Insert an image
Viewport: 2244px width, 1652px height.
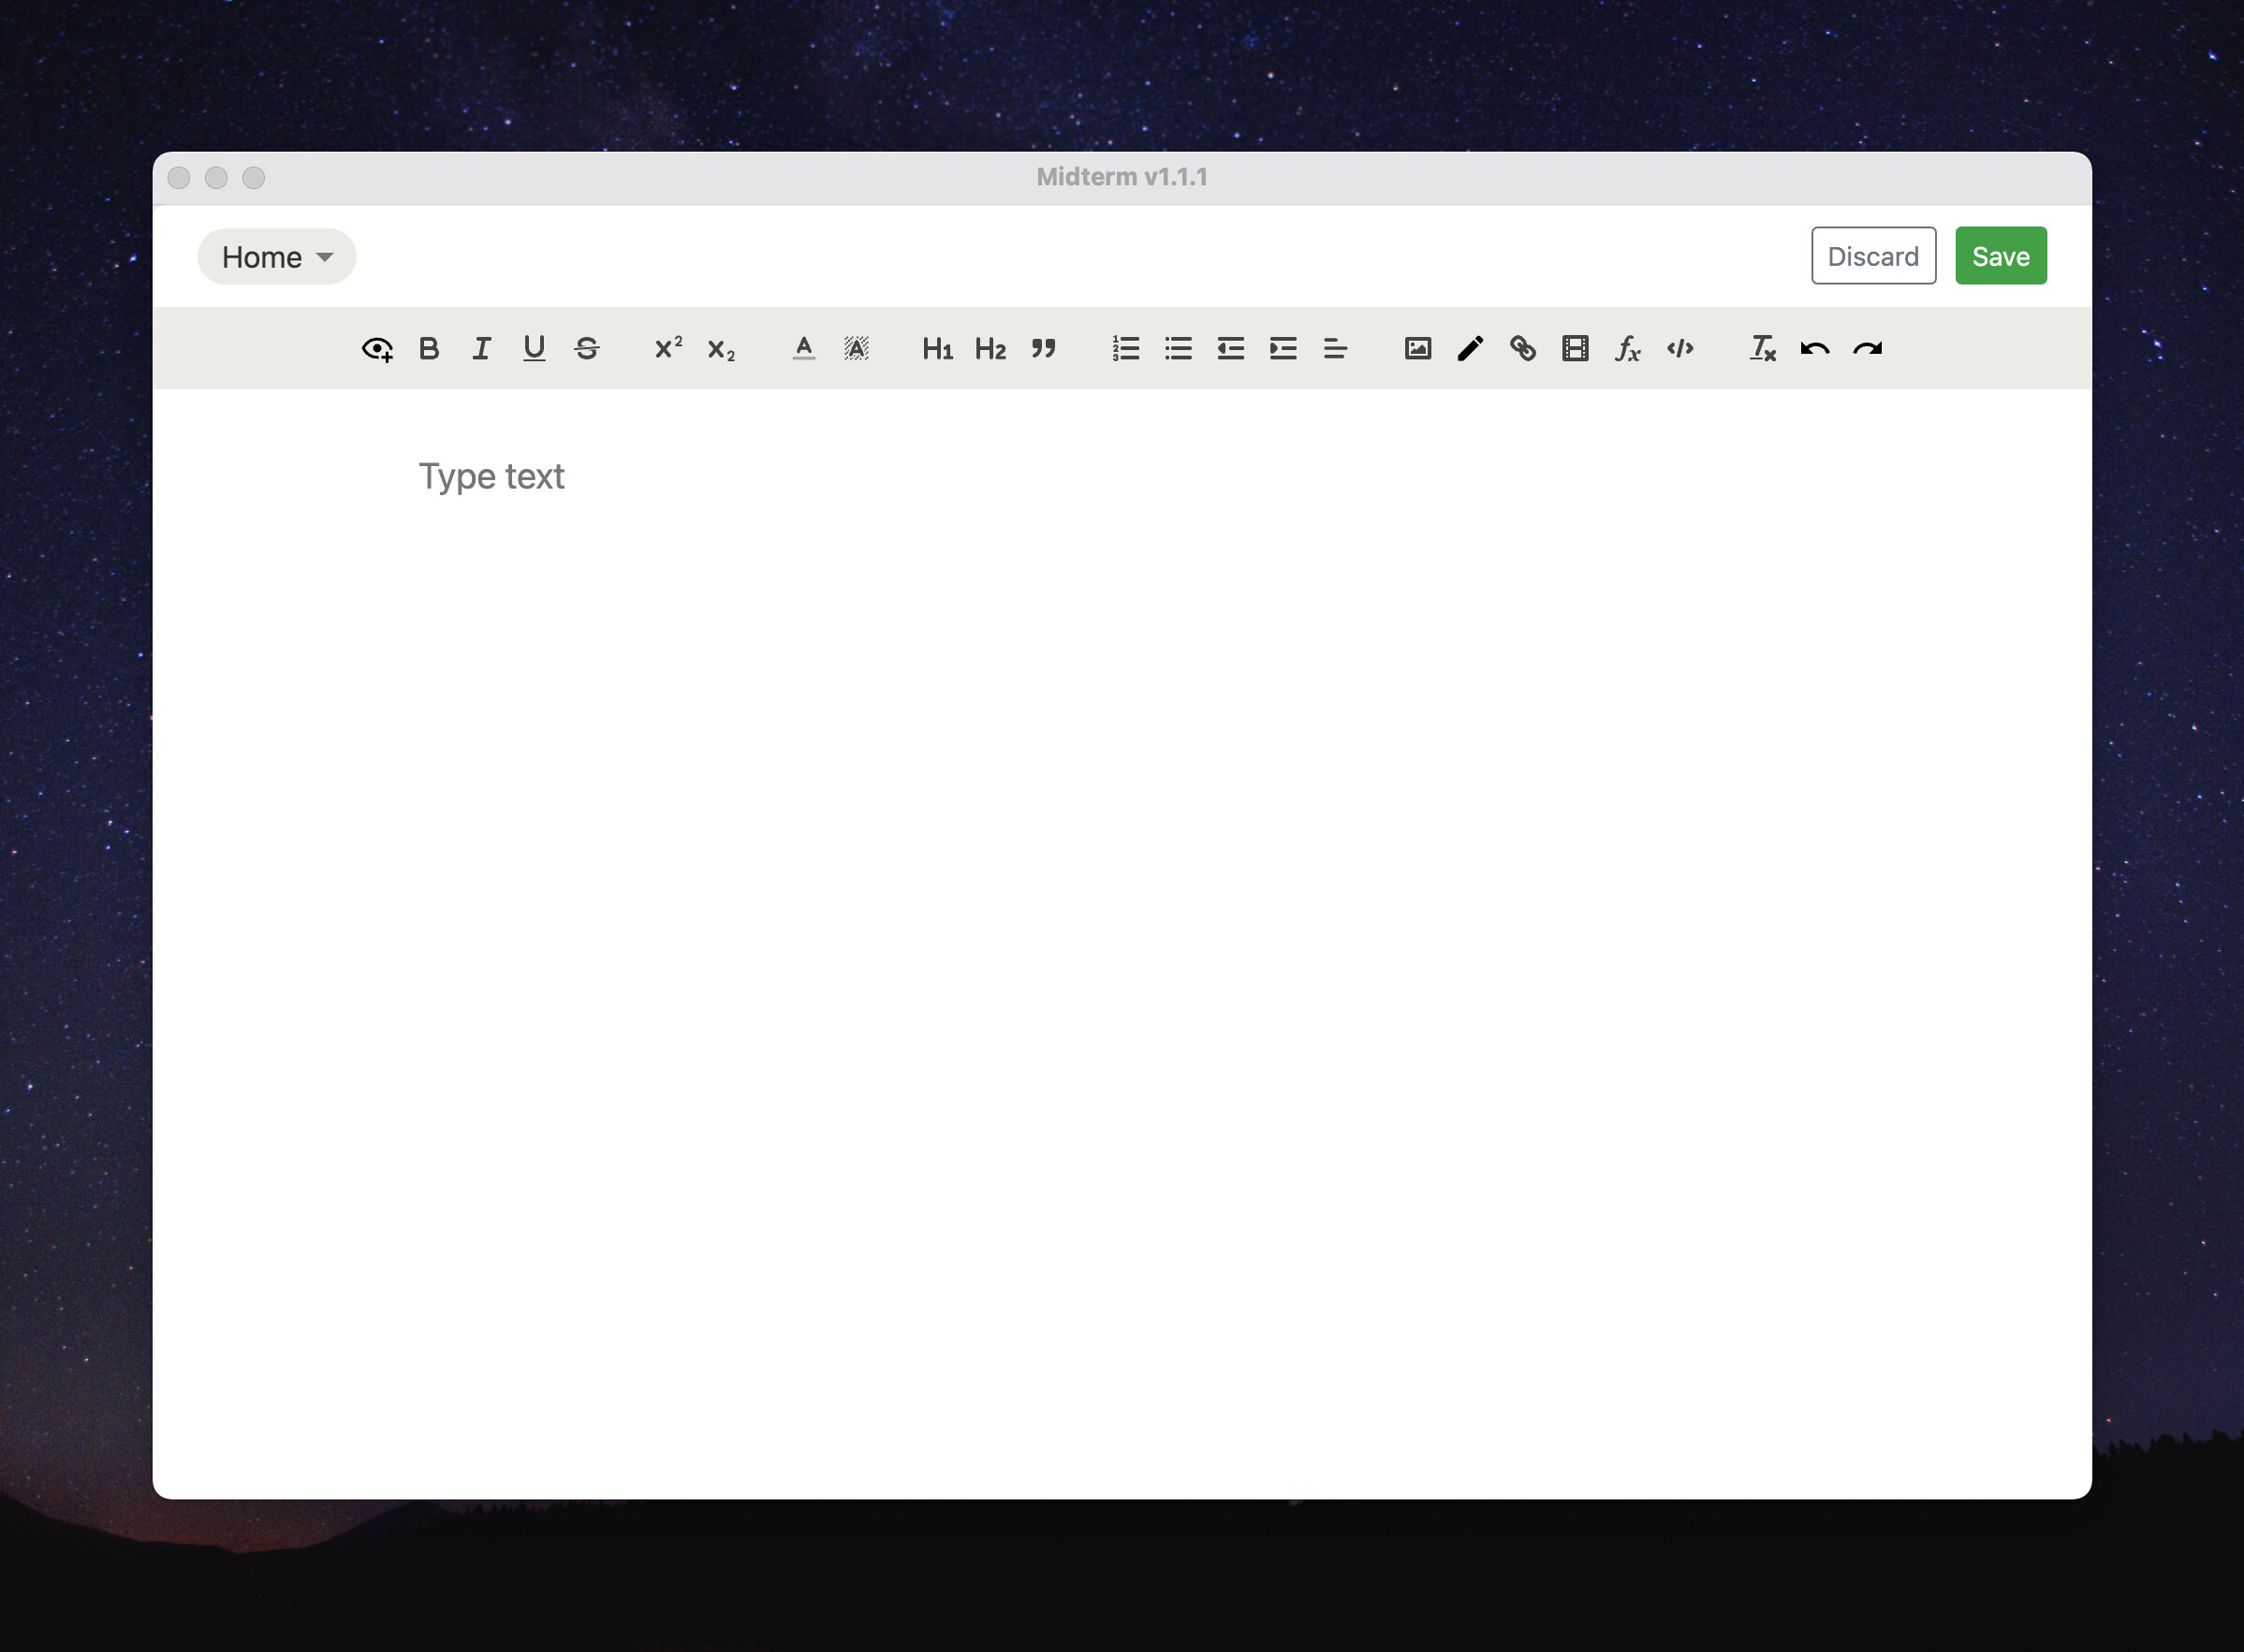click(1418, 349)
